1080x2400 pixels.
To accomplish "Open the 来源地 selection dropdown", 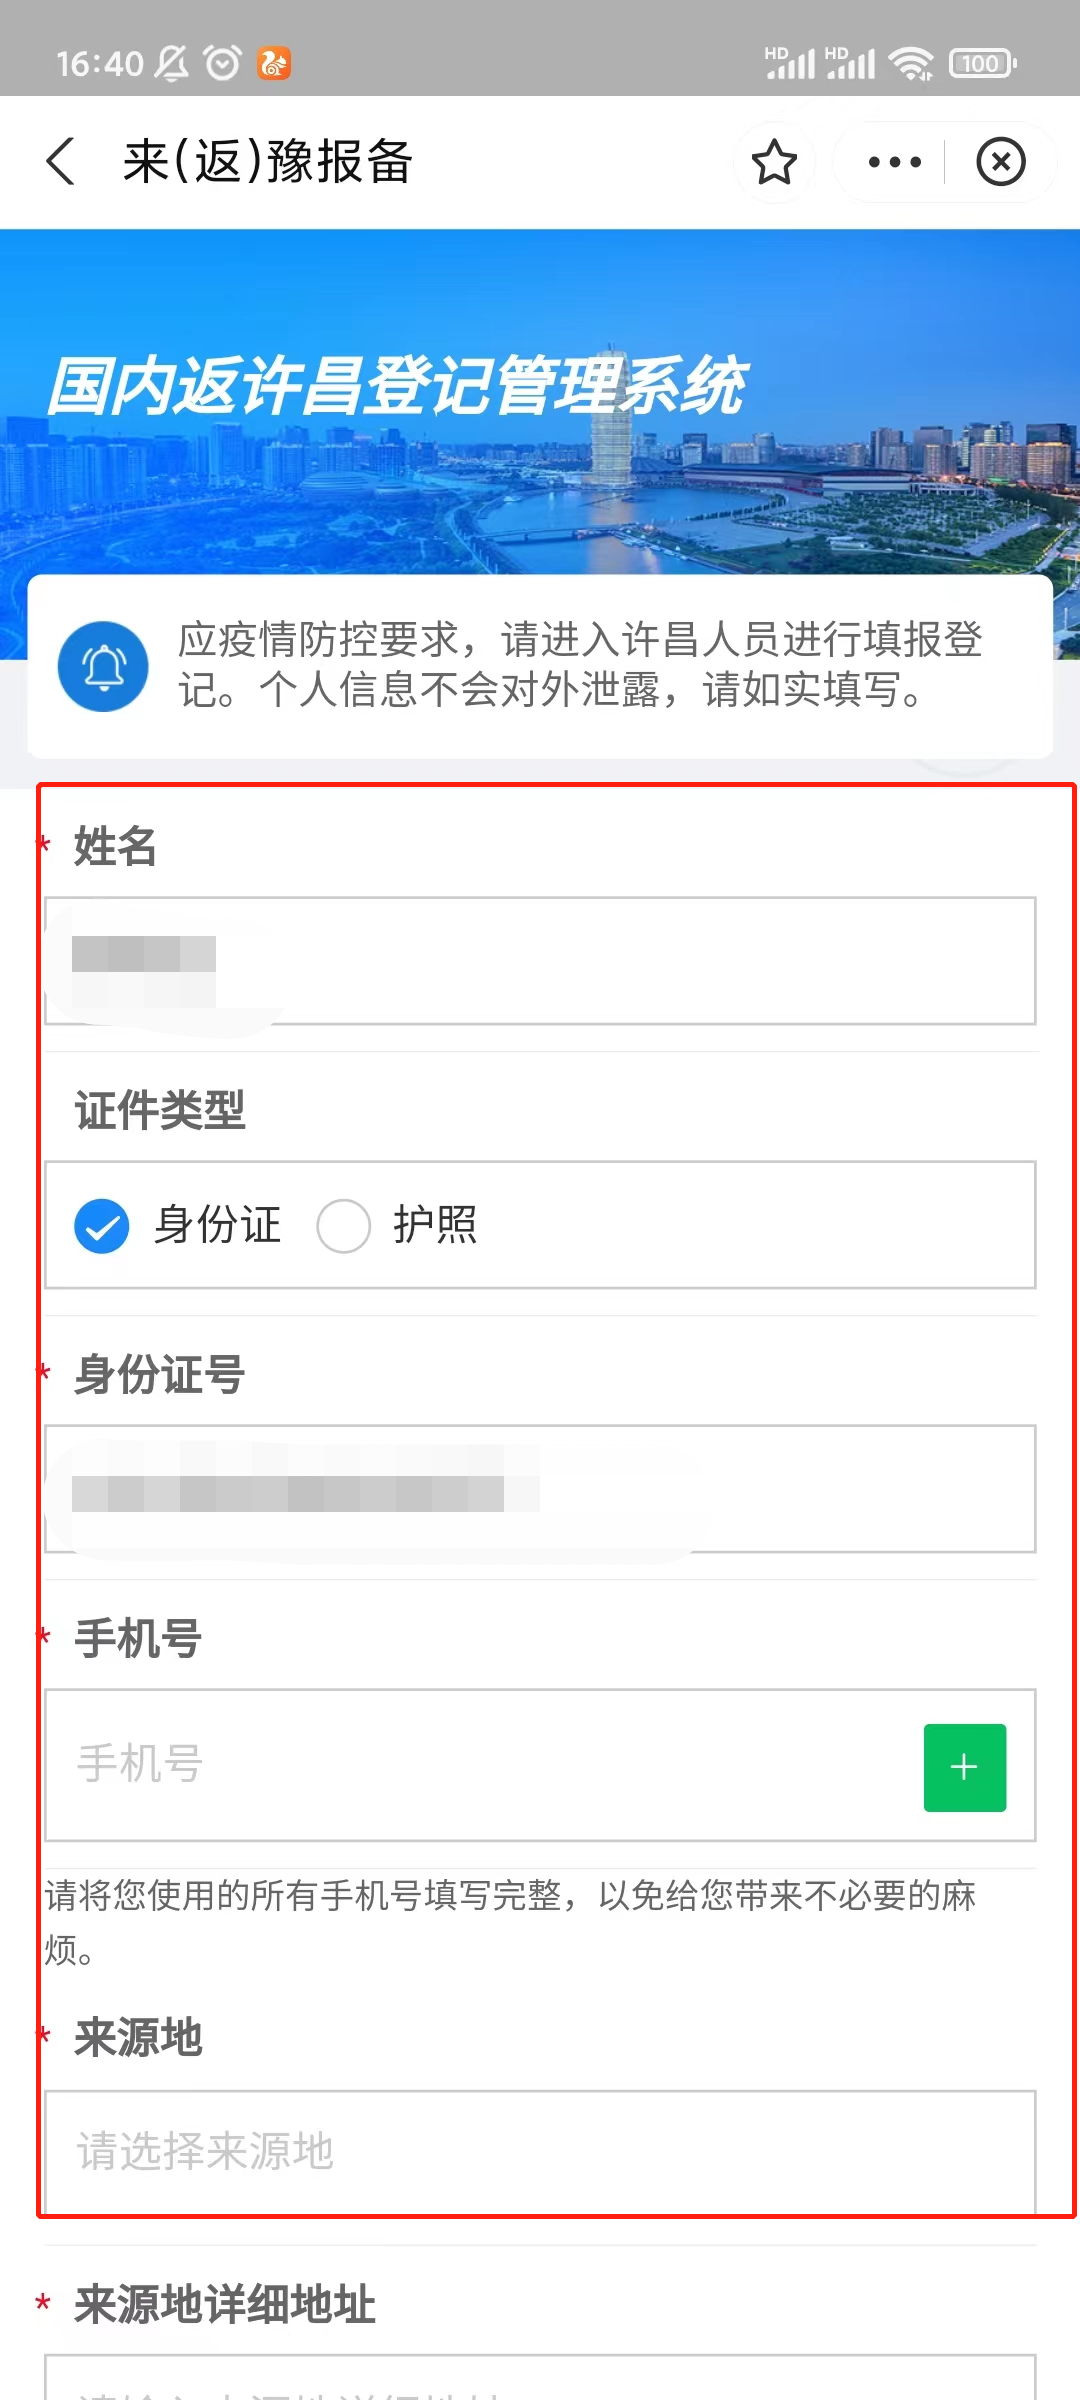I will coord(540,2151).
